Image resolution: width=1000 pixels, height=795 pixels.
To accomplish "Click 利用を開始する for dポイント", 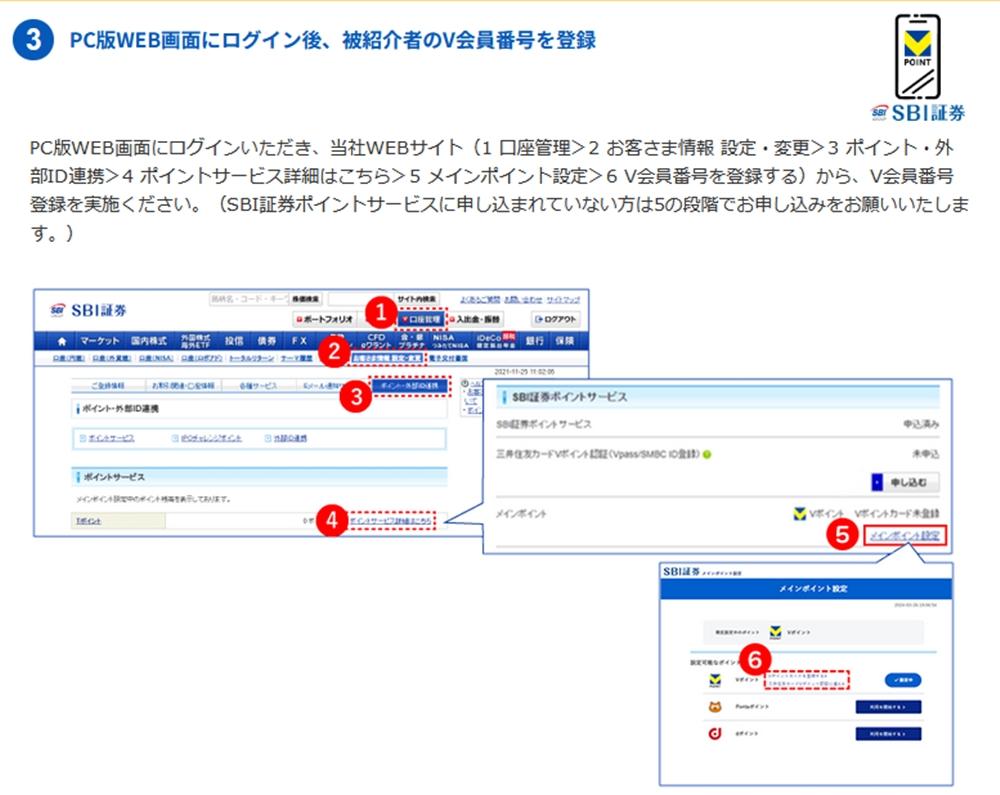I will tap(888, 734).
